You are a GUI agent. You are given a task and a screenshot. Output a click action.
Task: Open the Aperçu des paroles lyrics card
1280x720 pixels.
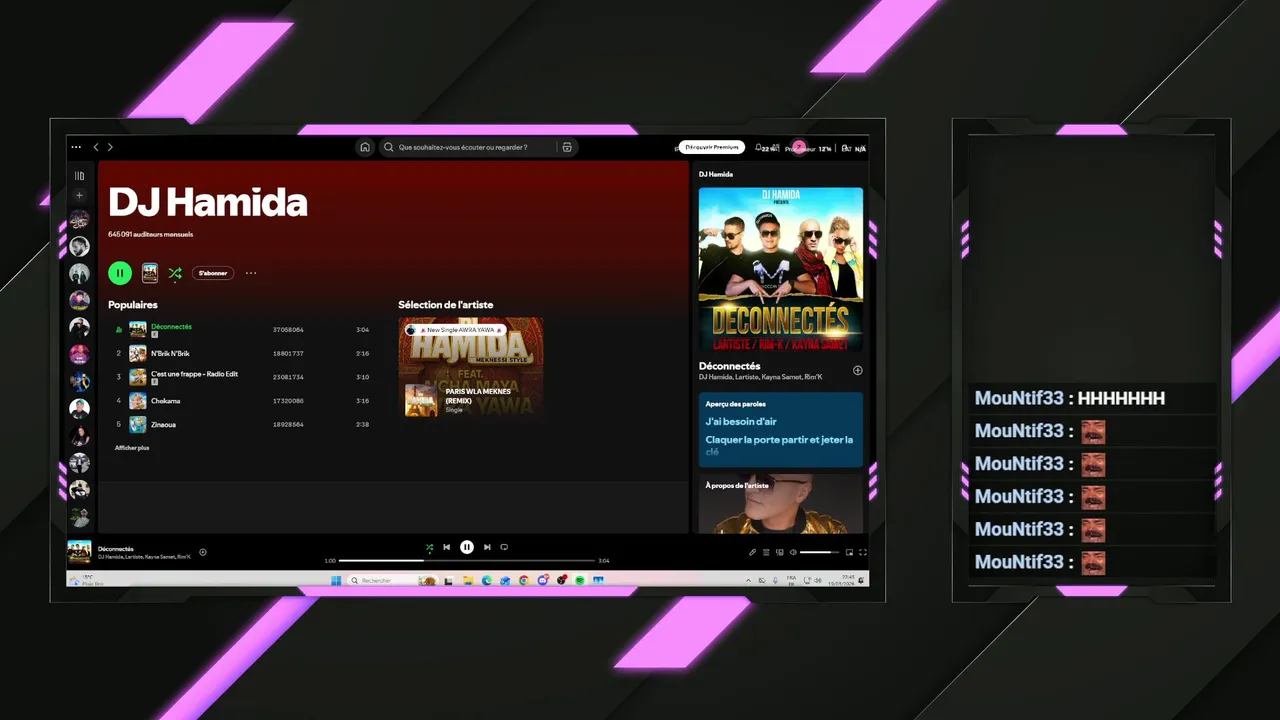click(780, 429)
